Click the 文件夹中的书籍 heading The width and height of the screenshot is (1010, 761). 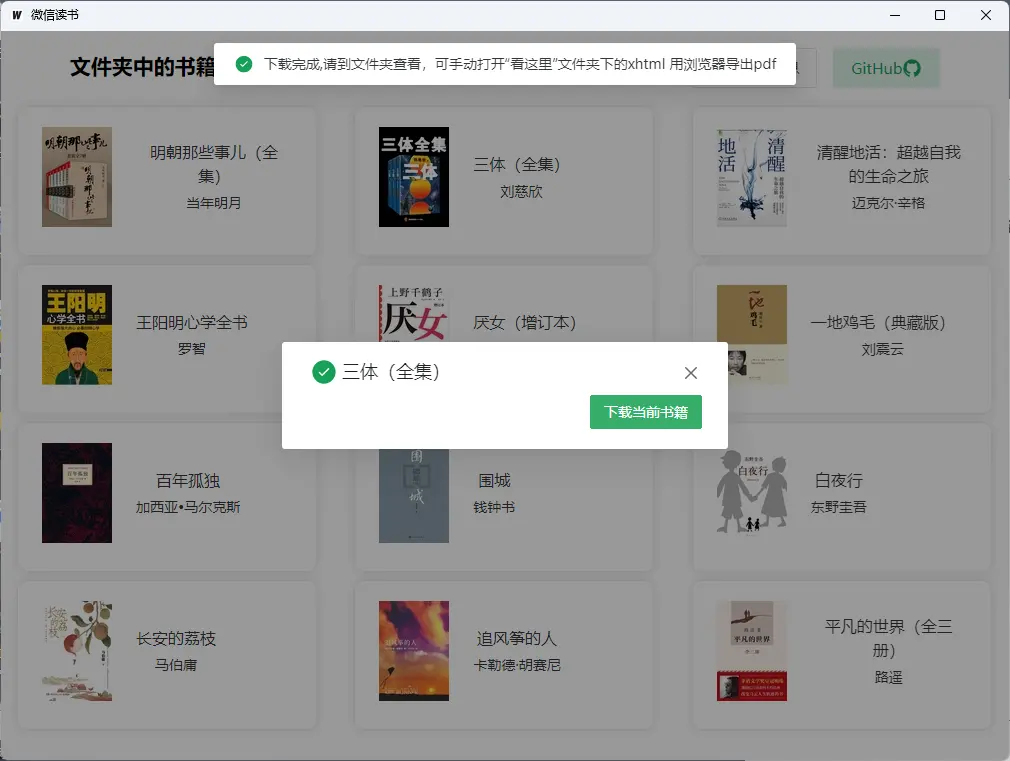coord(142,67)
